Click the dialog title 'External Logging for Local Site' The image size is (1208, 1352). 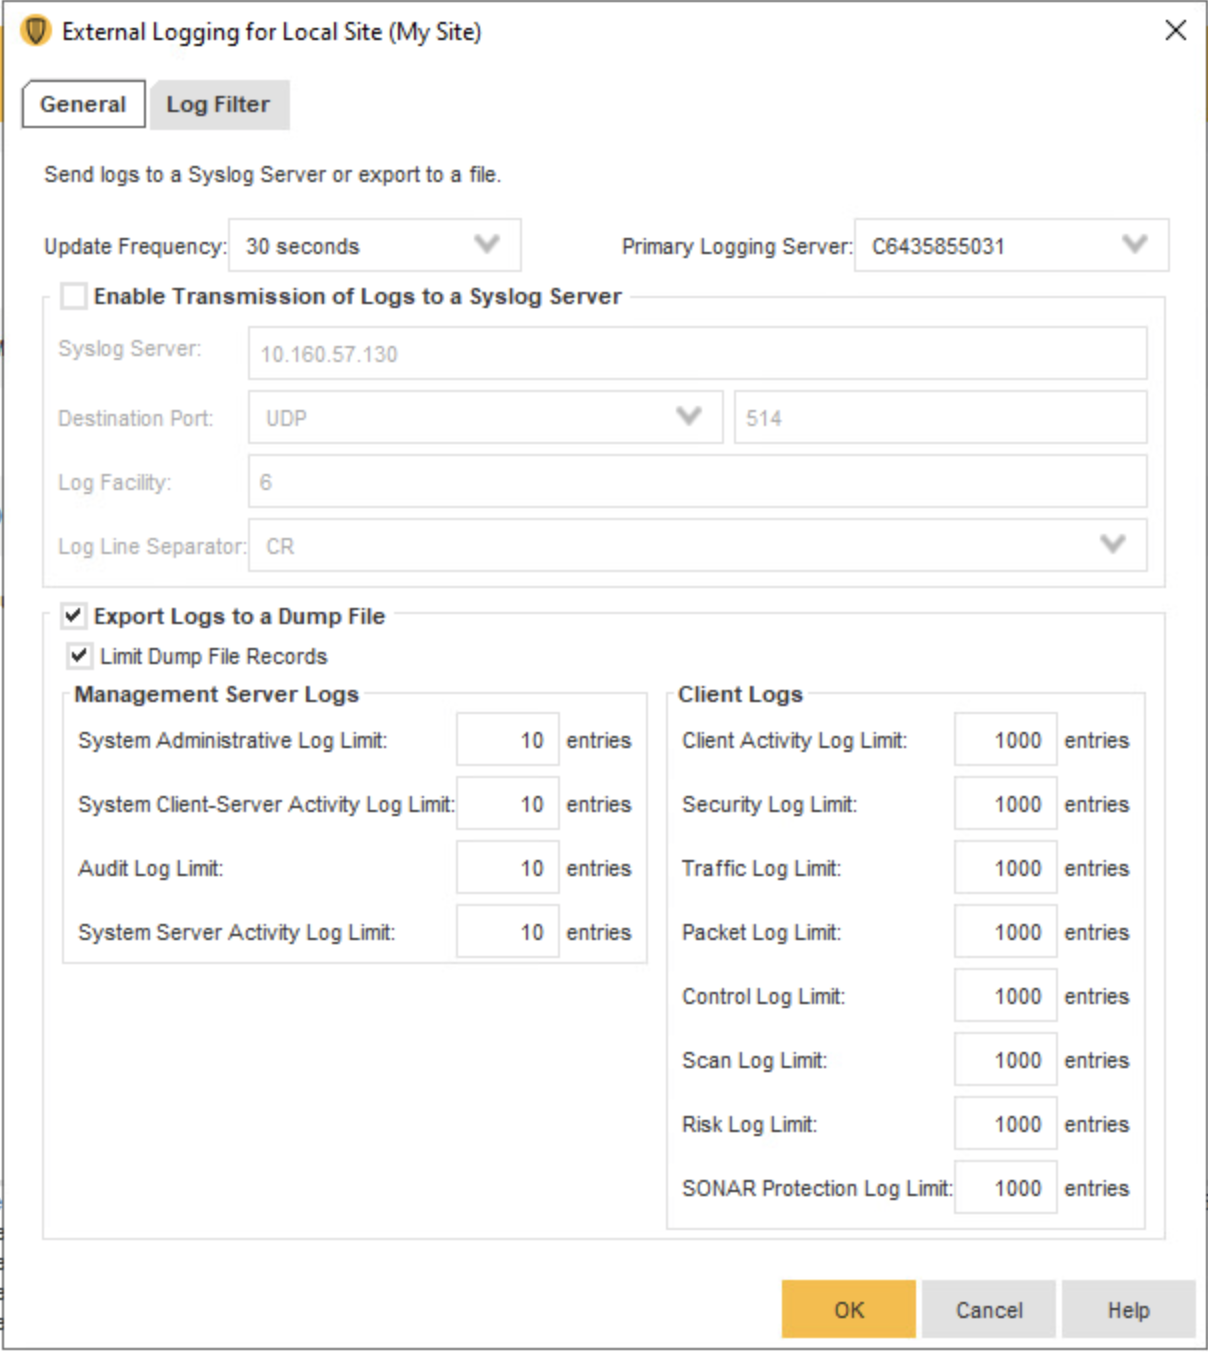click(x=272, y=32)
